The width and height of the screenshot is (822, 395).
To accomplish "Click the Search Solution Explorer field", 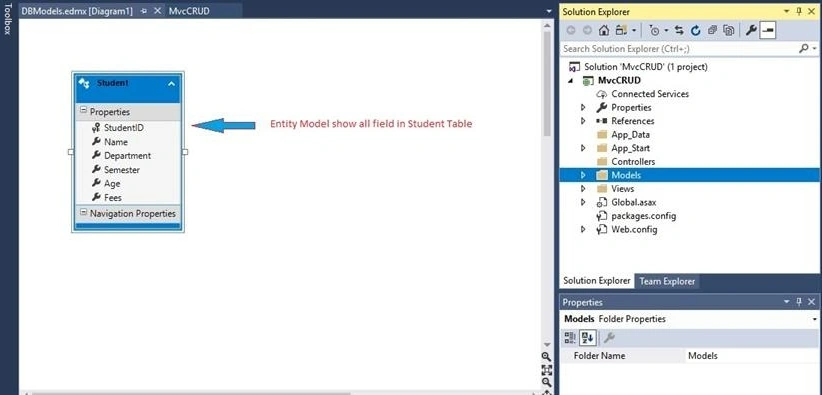I will pyautogui.click(x=679, y=49).
